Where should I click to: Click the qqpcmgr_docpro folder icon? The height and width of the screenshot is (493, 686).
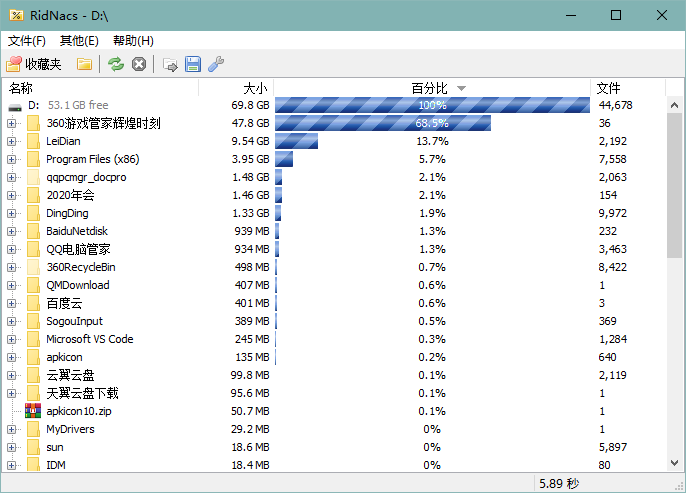(33, 177)
